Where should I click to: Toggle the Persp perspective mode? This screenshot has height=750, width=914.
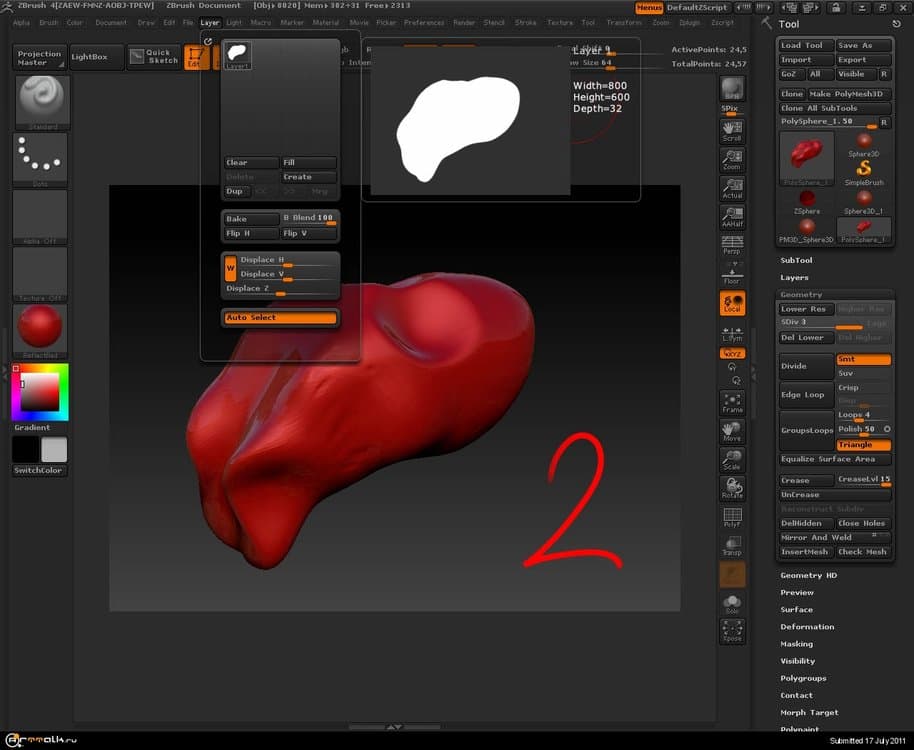[732, 245]
